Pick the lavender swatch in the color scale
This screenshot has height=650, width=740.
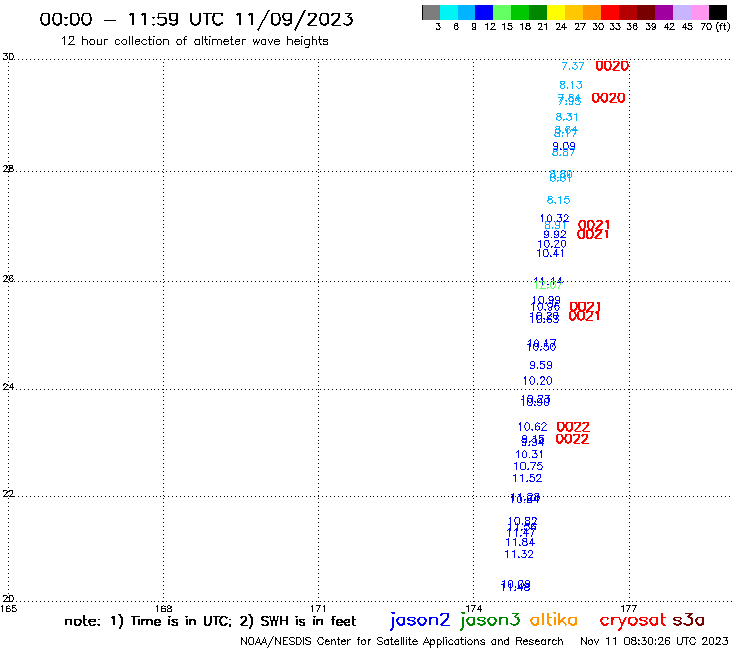pos(681,12)
